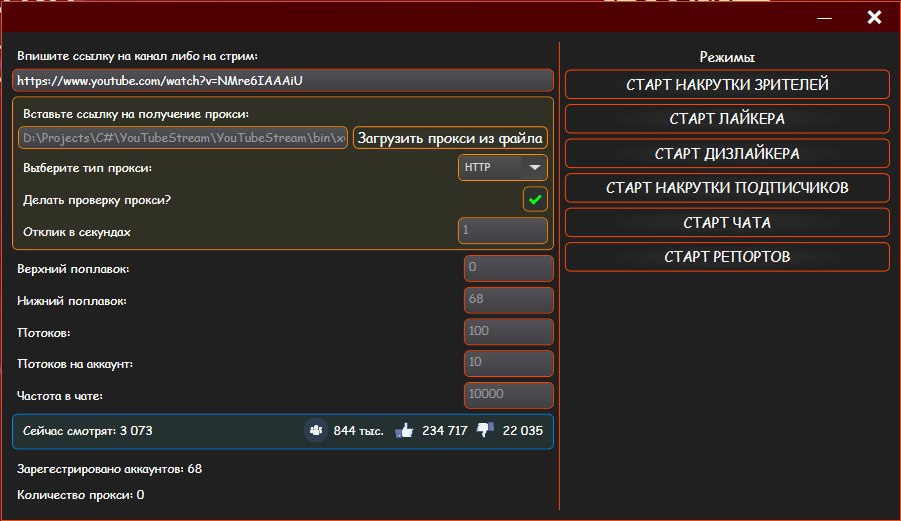Click the 'Нижний поплавок:' label
This screenshot has width=901, height=521.
(x=71, y=301)
